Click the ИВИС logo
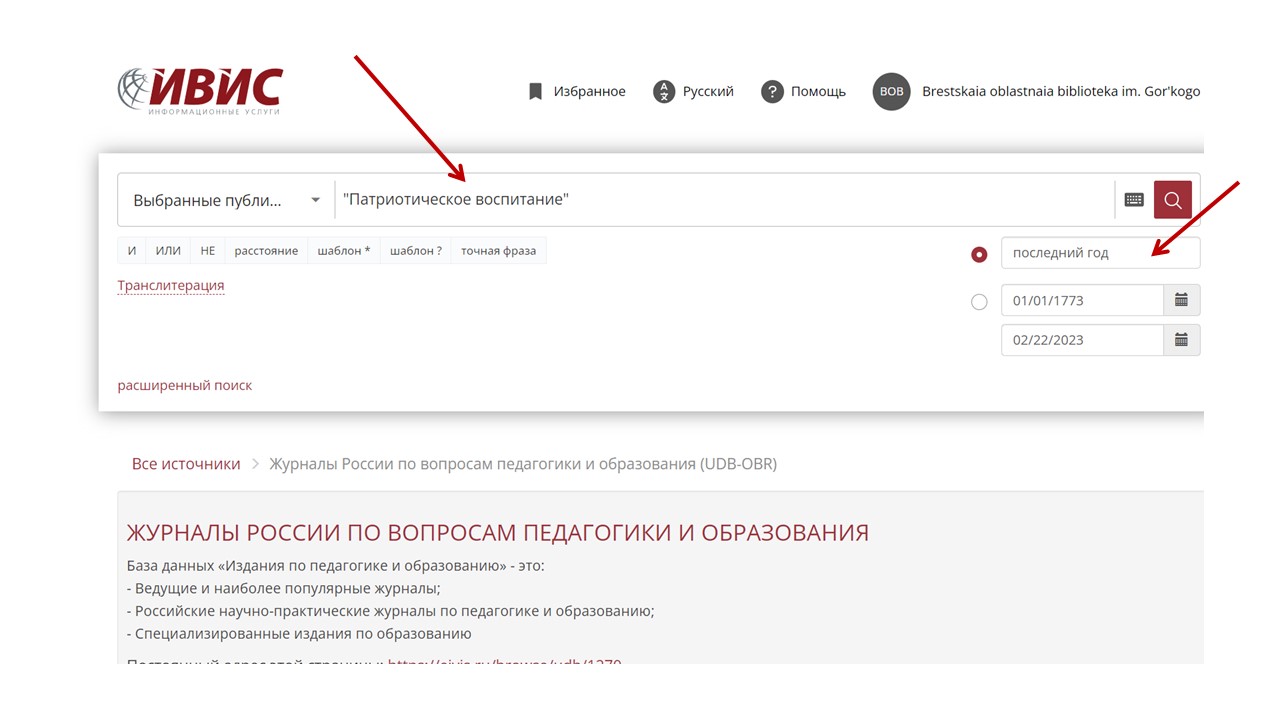This screenshot has height=720, width=1280. point(200,90)
